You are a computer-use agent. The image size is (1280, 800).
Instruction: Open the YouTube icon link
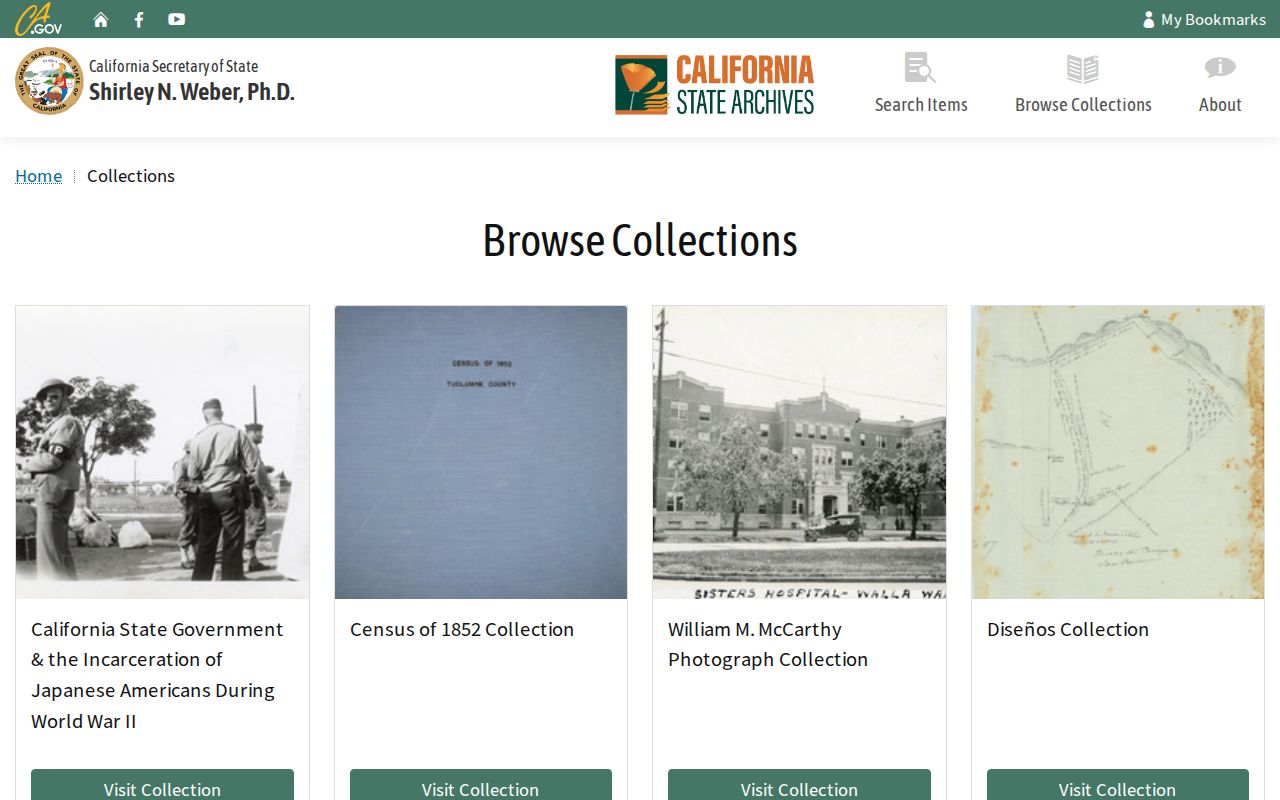[x=177, y=19]
